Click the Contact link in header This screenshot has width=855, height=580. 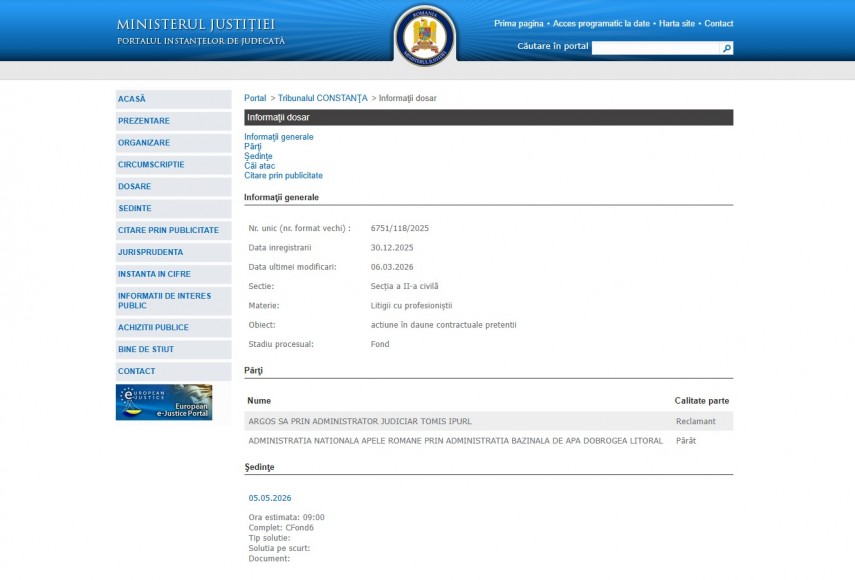(x=718, y=23)
